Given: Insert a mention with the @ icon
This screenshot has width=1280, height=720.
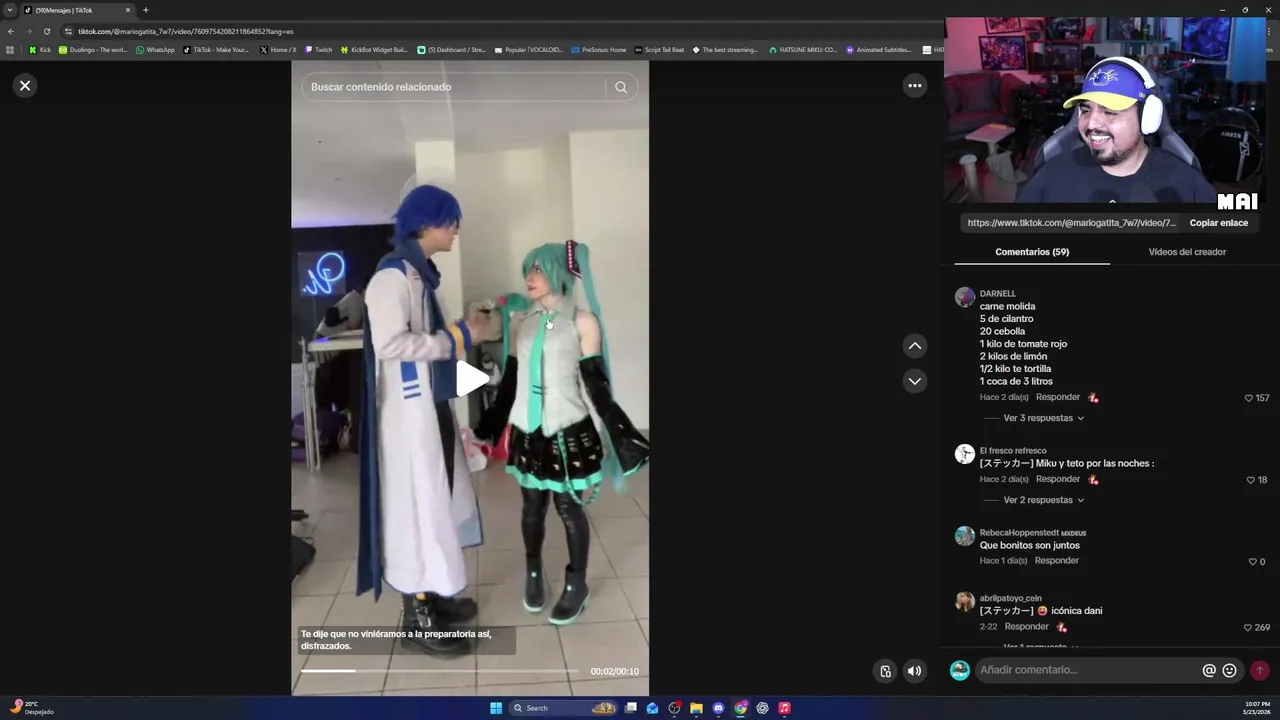Looking at the screenshot, I should [1209, 671].
